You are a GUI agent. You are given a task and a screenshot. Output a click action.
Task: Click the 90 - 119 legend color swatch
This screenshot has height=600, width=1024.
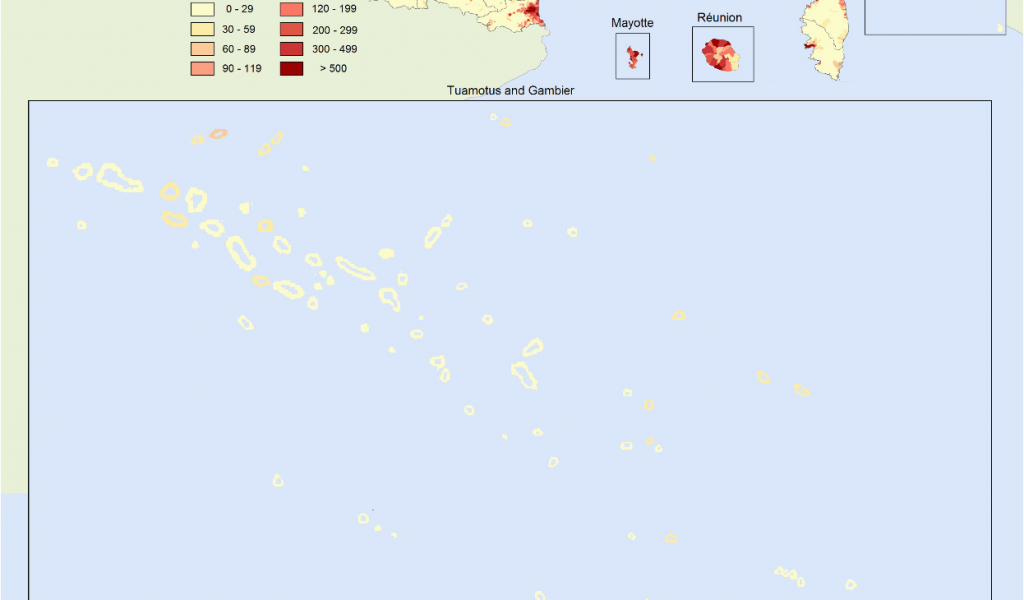202,69
